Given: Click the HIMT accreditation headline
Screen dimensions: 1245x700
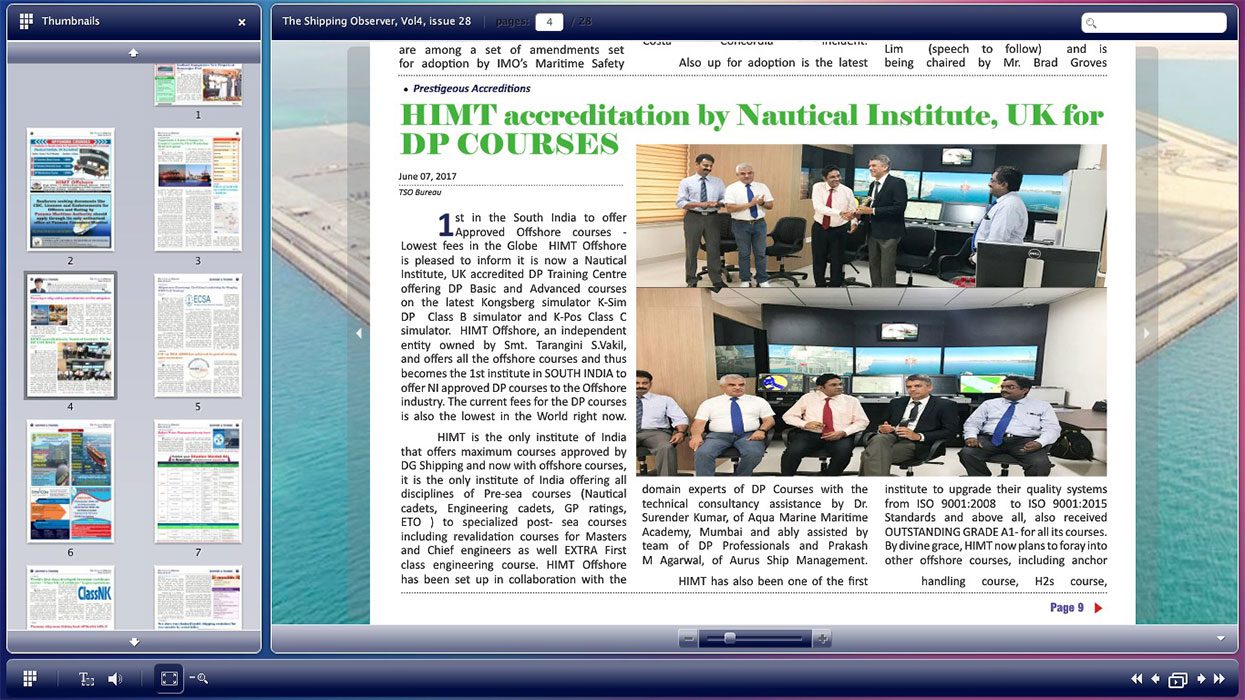Looking at the screenshot, I should tap(751, 129).
